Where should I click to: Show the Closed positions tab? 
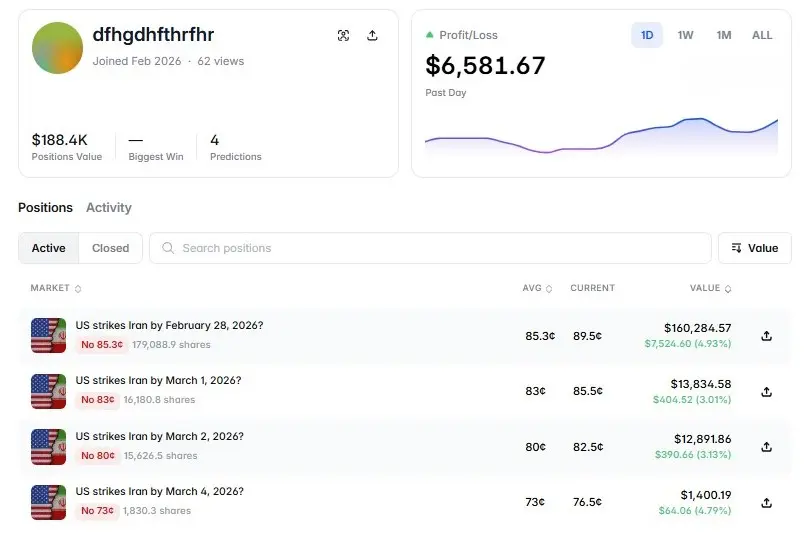[x=110, y=248]
